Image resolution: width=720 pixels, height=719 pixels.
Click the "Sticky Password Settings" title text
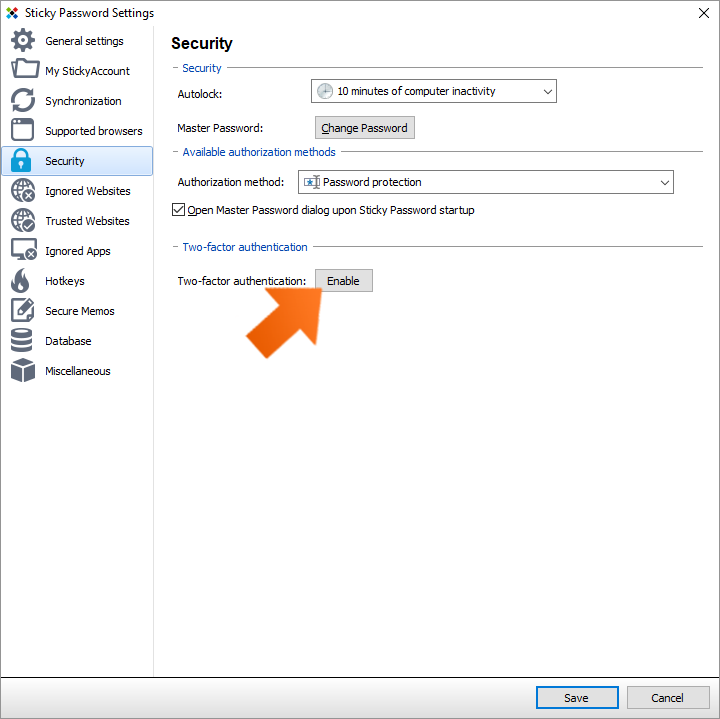[90, 13]
